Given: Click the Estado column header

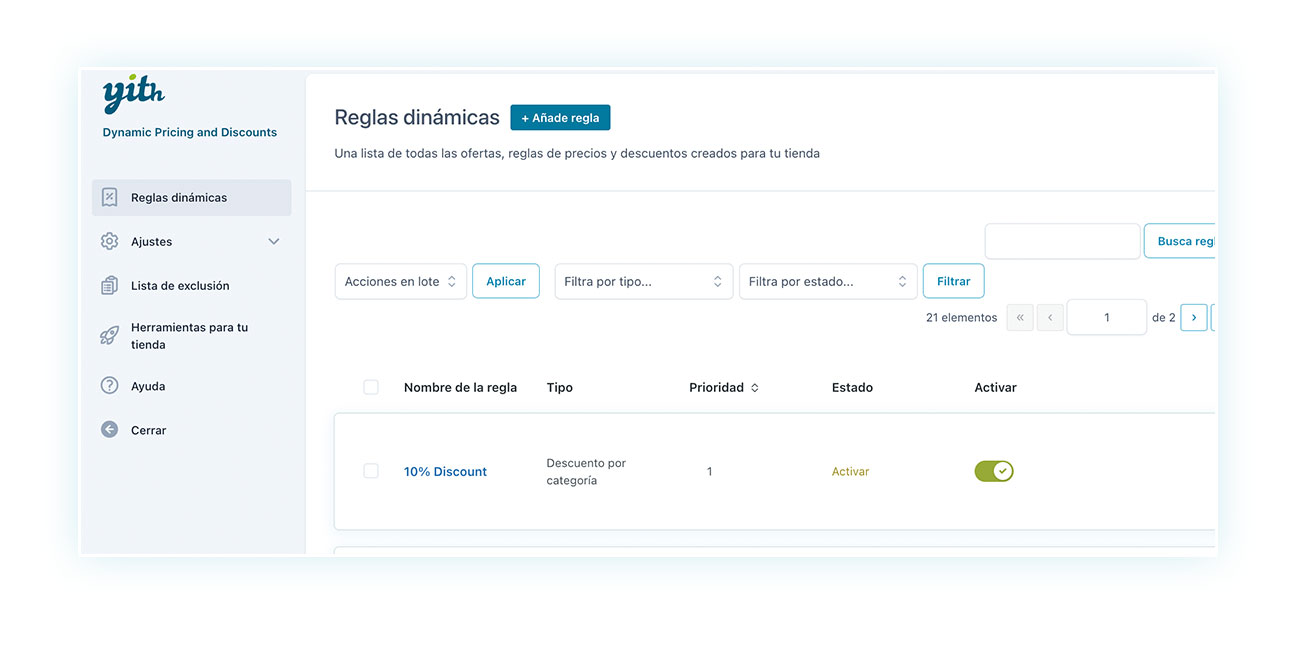Looking at the screenshot, I should 852,387.
